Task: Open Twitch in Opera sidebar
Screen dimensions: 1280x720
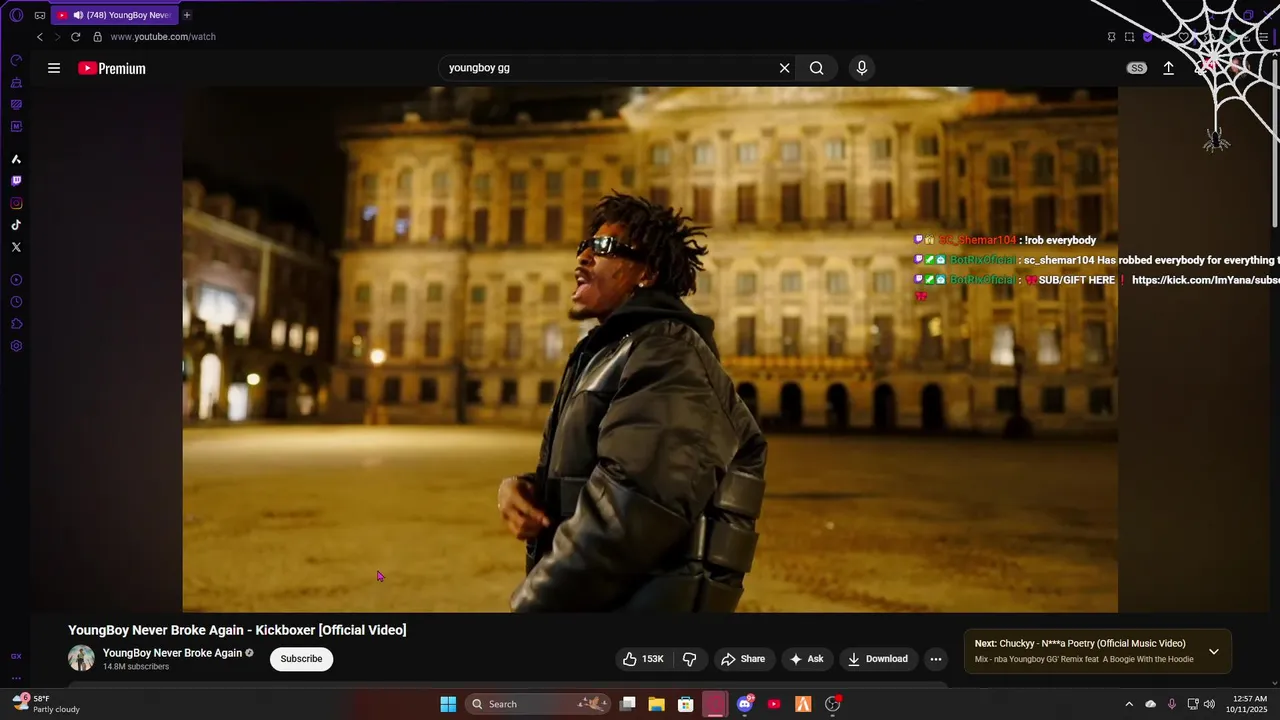Action: pos(16,181)
